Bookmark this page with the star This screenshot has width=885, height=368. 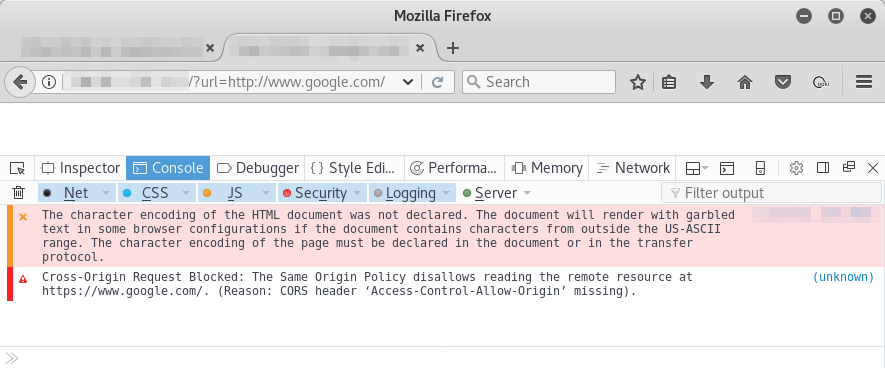click(x=638, y=82)
